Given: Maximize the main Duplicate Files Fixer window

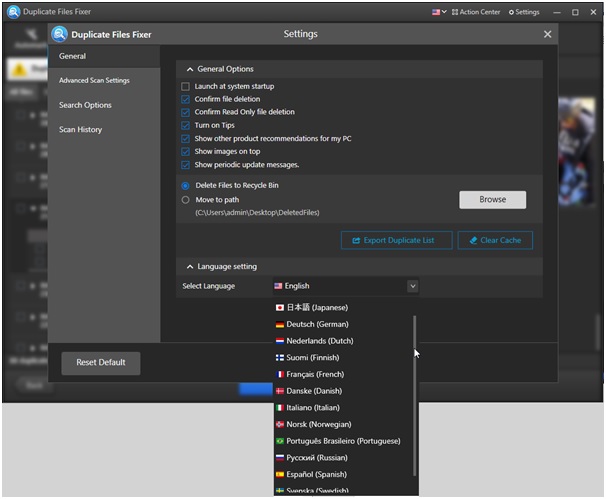Looking at the screenshot, I should pos(575,12).
